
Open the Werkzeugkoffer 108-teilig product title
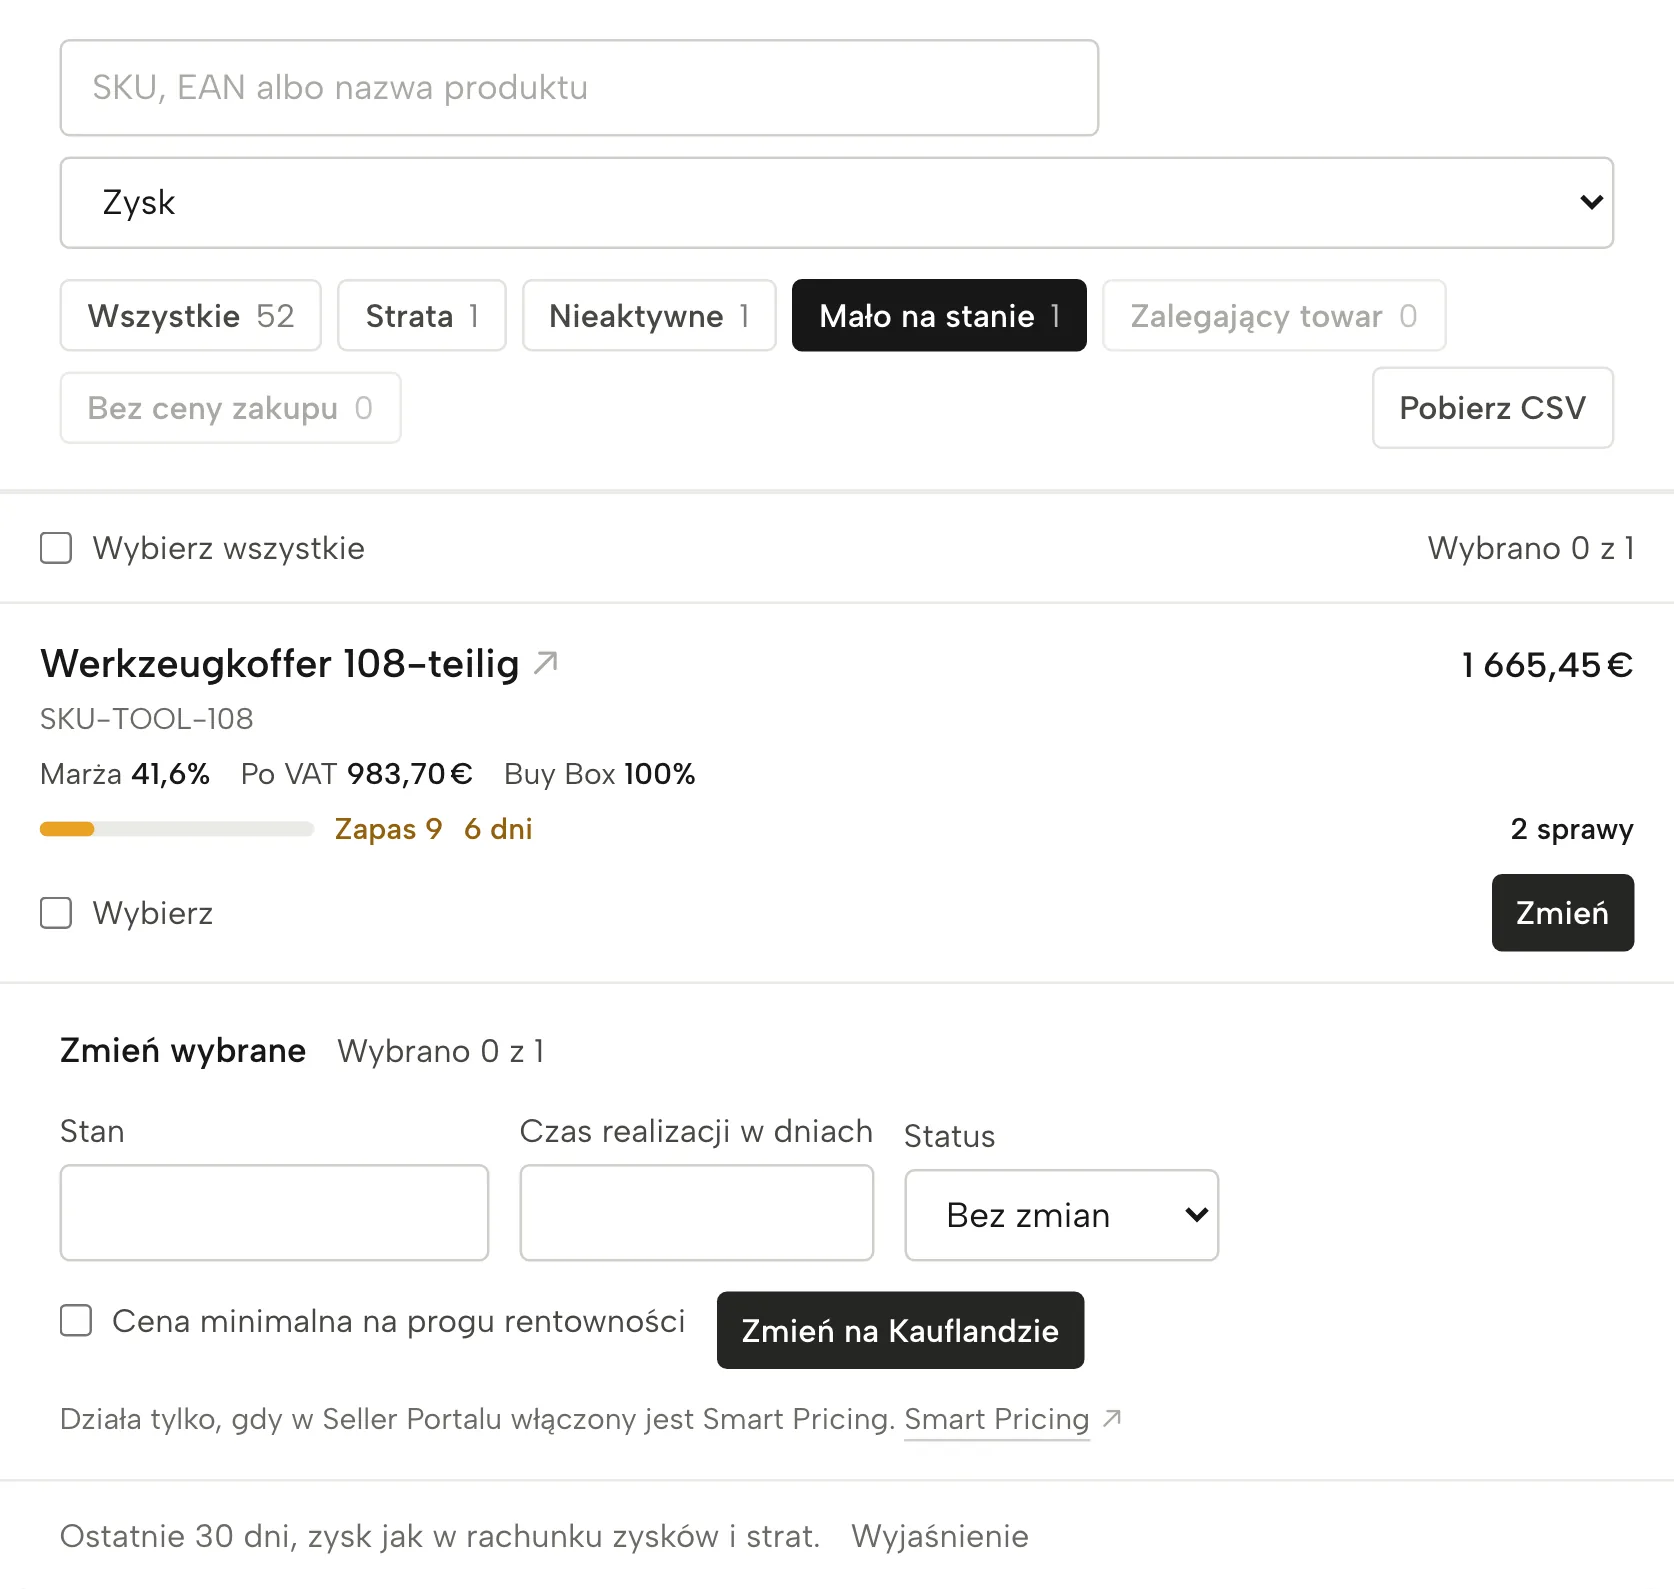[280, 664]
